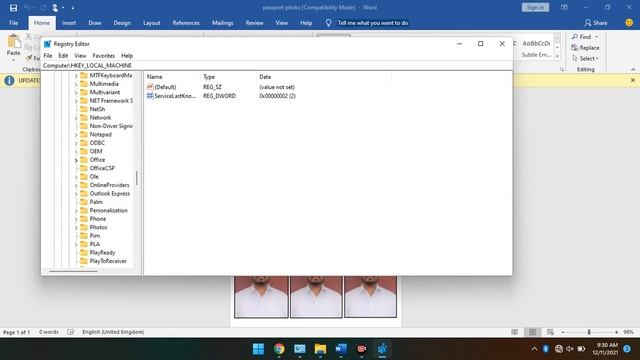Screen dimensions: 640x360
Task: Close the yellow update notification bar
Action: pos(633,80)
